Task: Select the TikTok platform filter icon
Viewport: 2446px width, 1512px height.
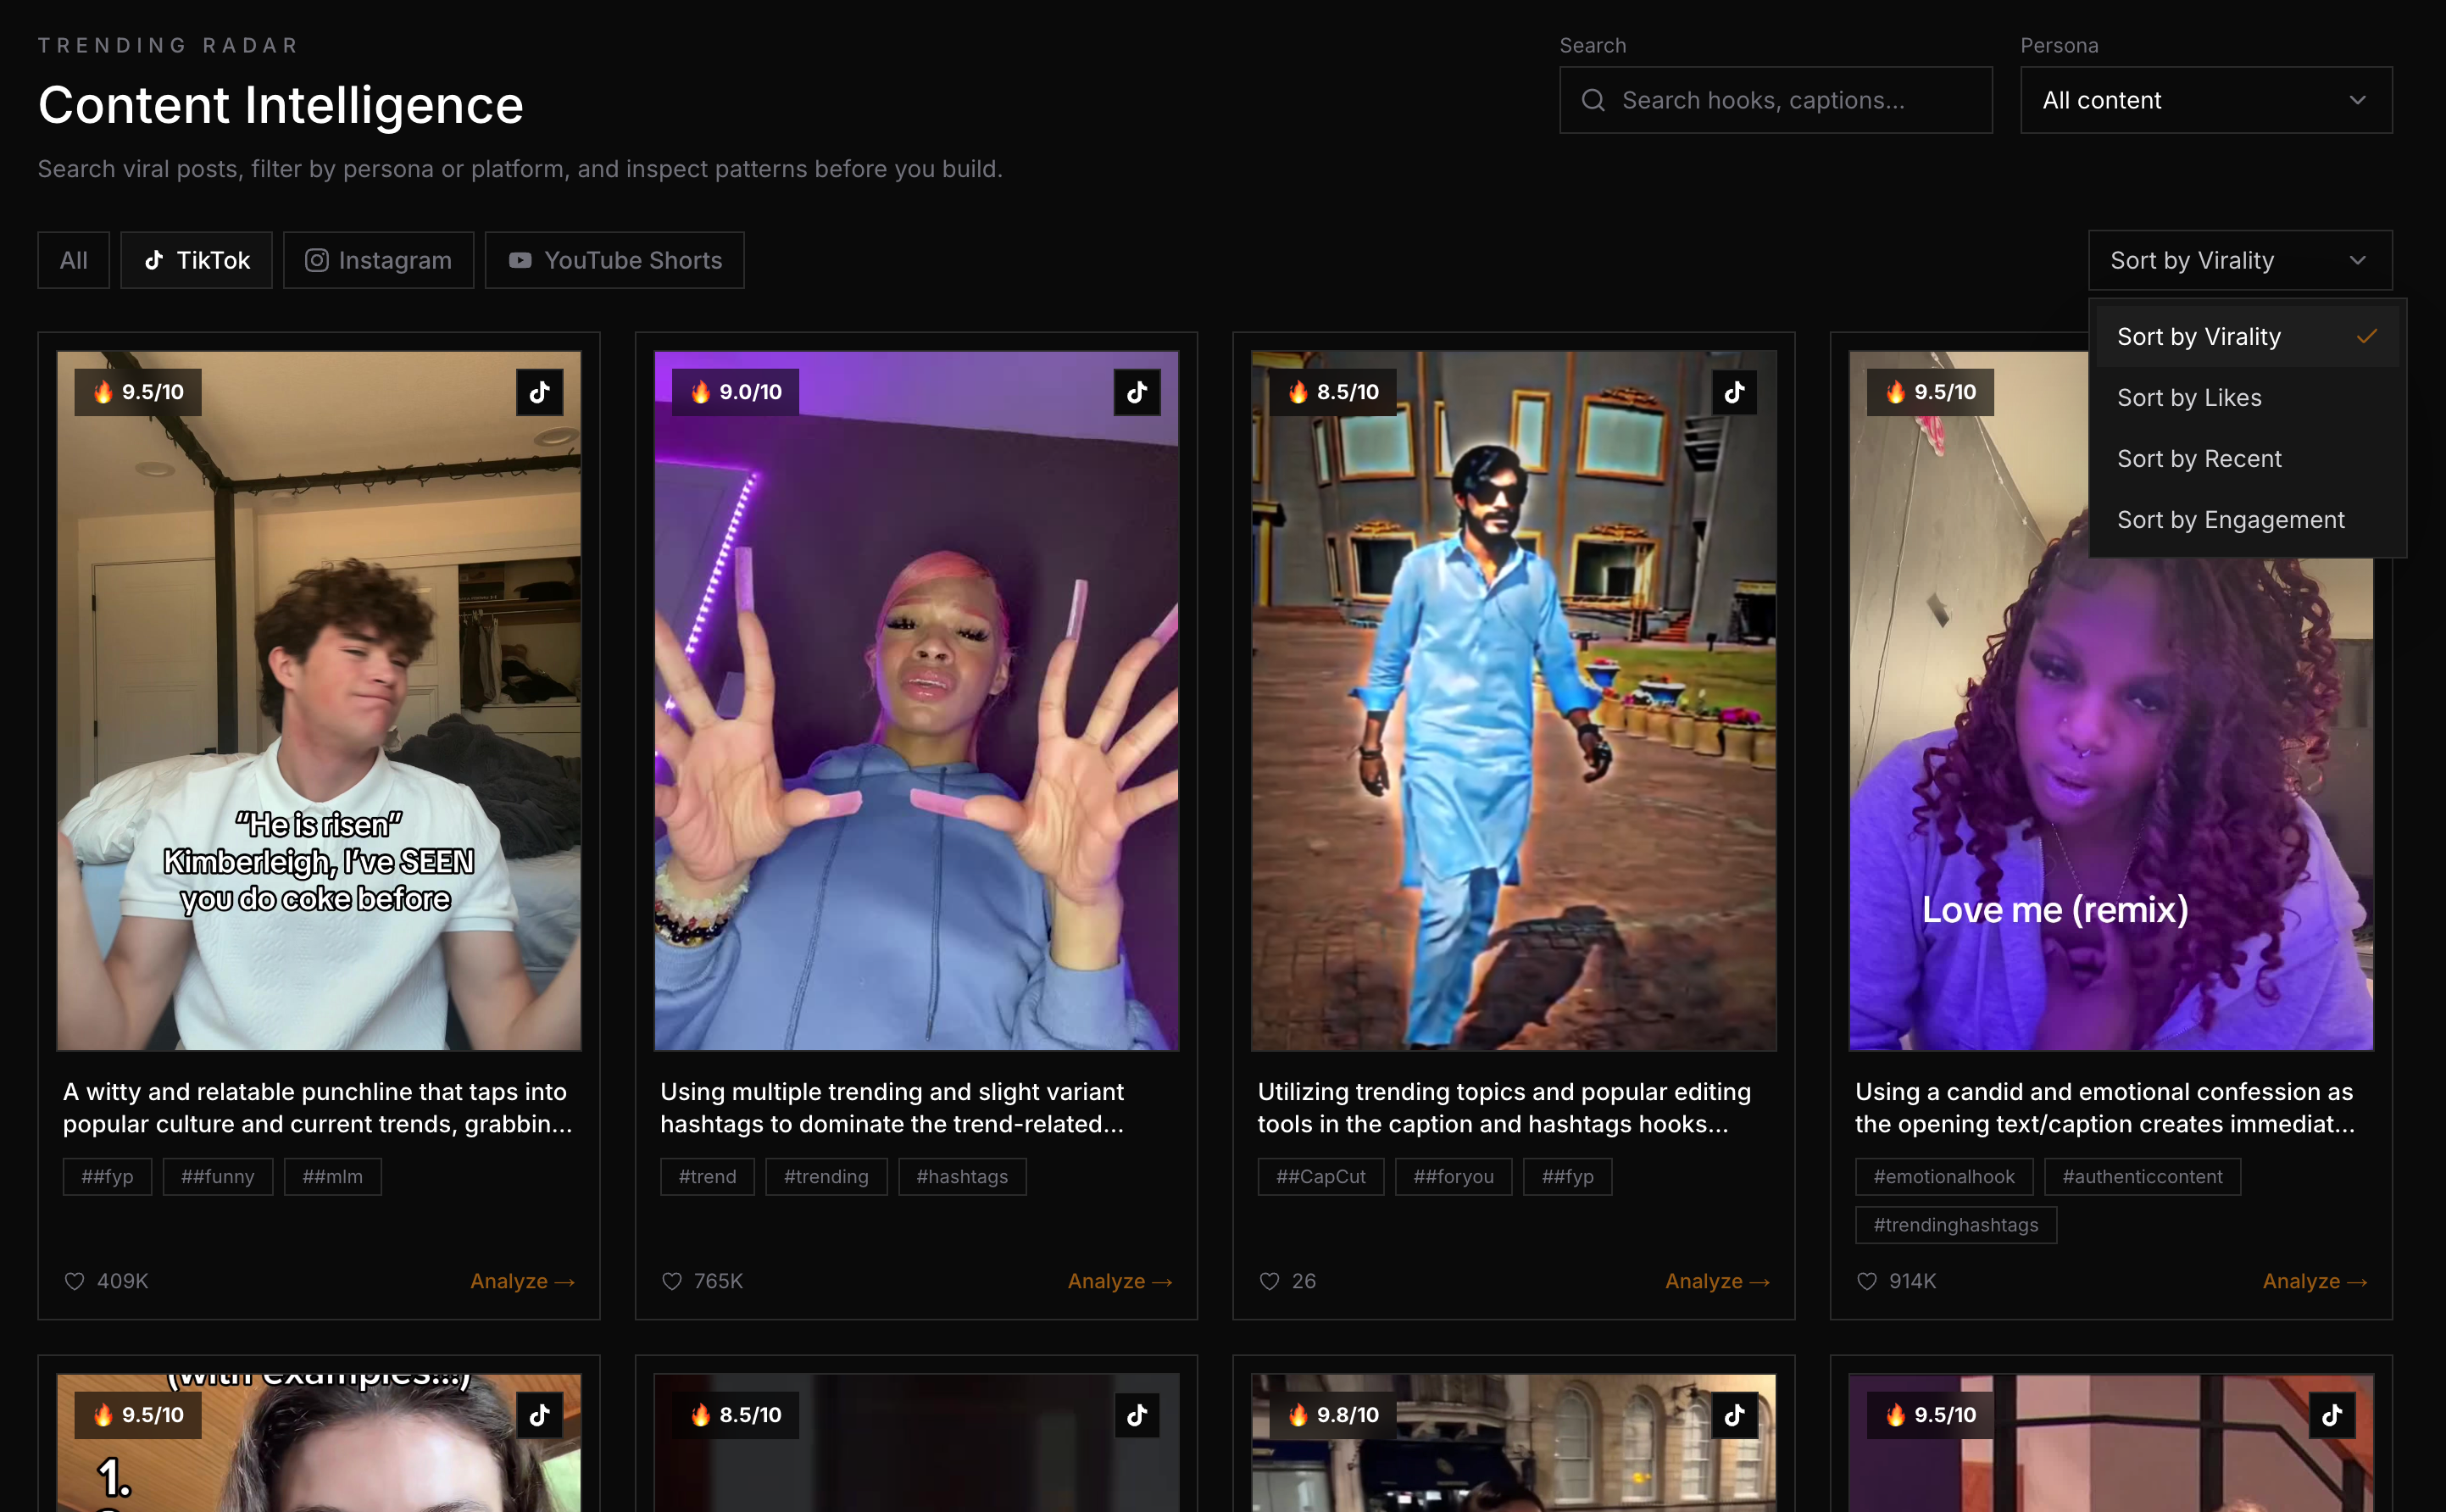Action: pos(153,260)
